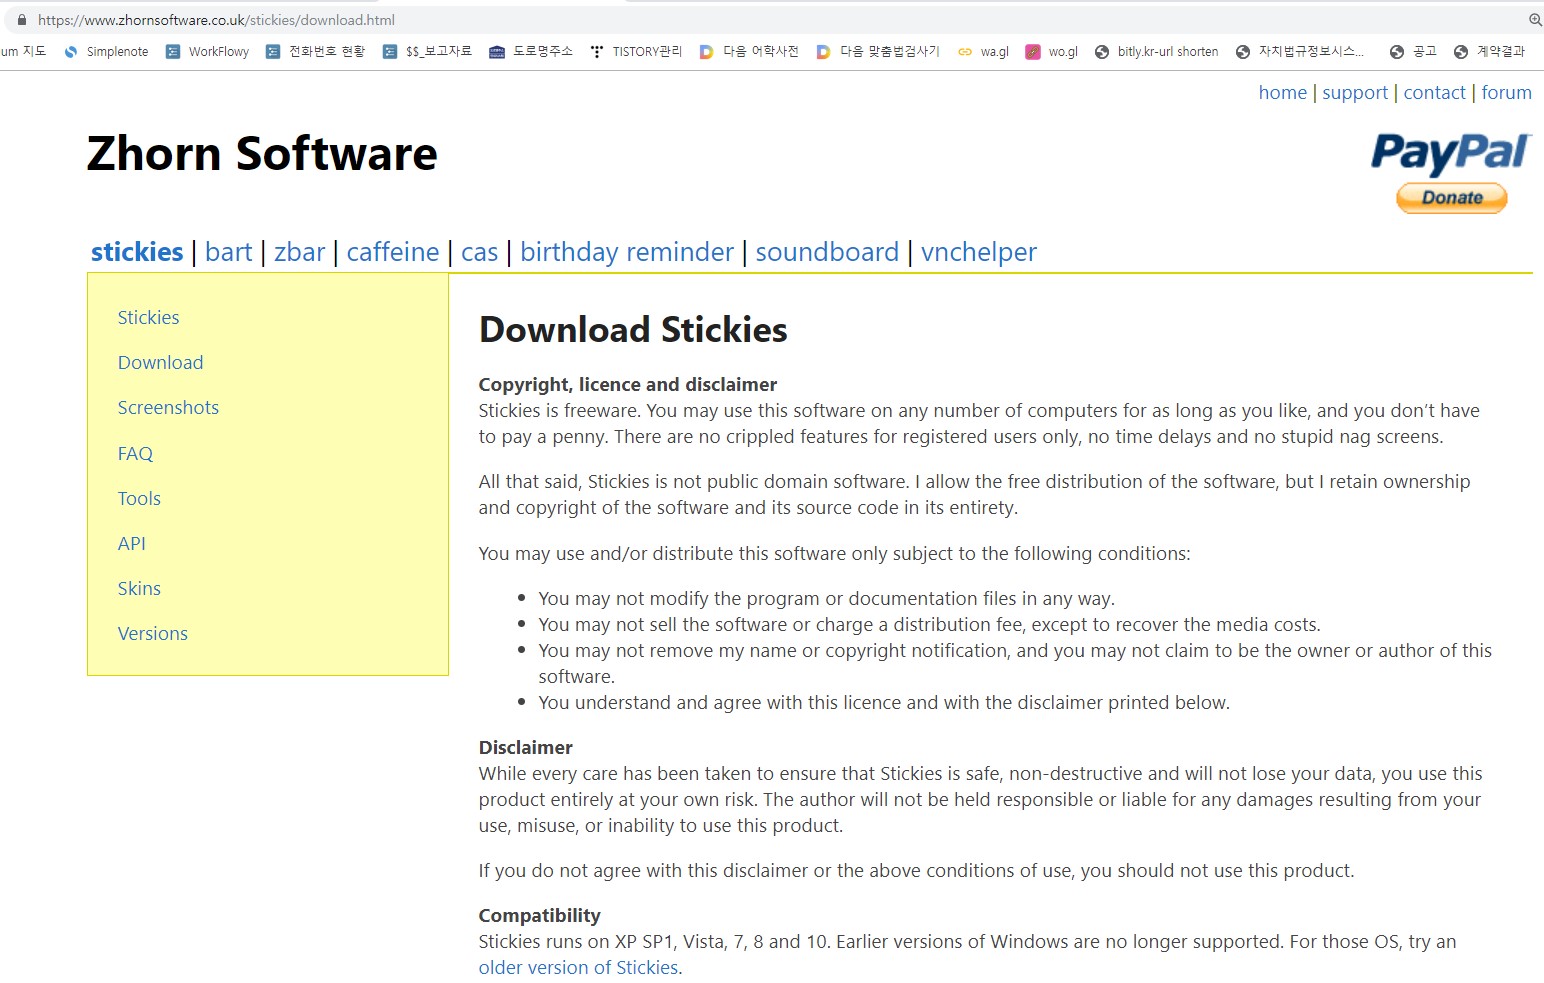This screenshot has height=983, width=1544.
Task: Open the 다음 맞춤법검사기 bookmark
Action: pyautogui.click(x=878, y=52)
